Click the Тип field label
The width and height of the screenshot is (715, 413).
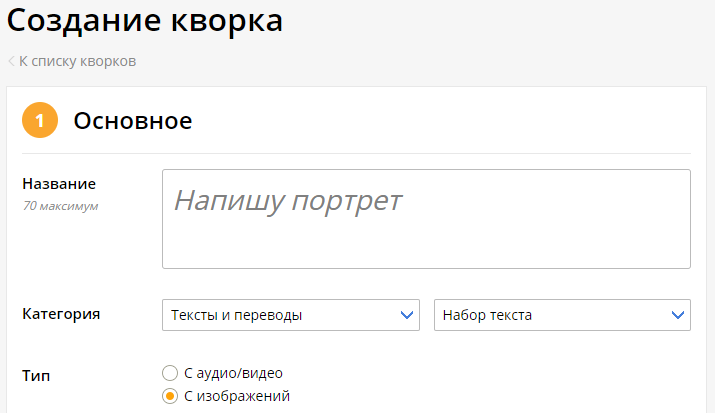[x=36, y=375]
